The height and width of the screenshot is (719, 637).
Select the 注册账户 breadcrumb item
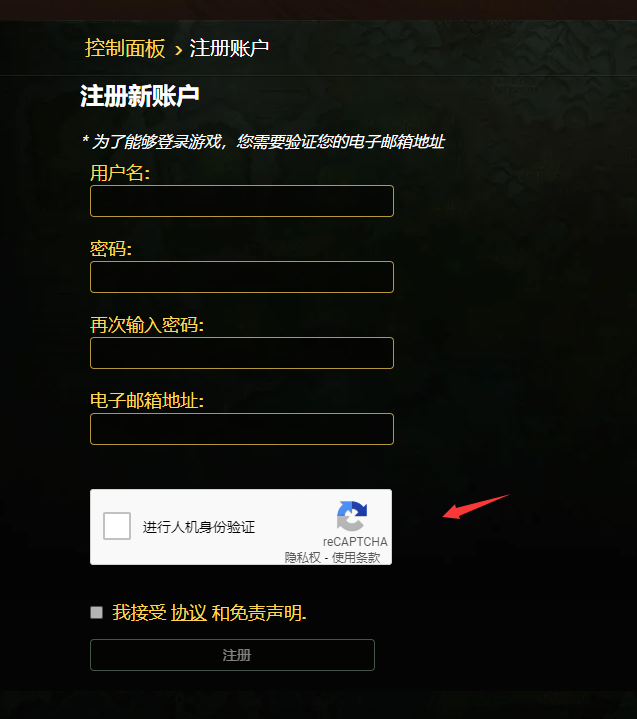coord(229,48)
